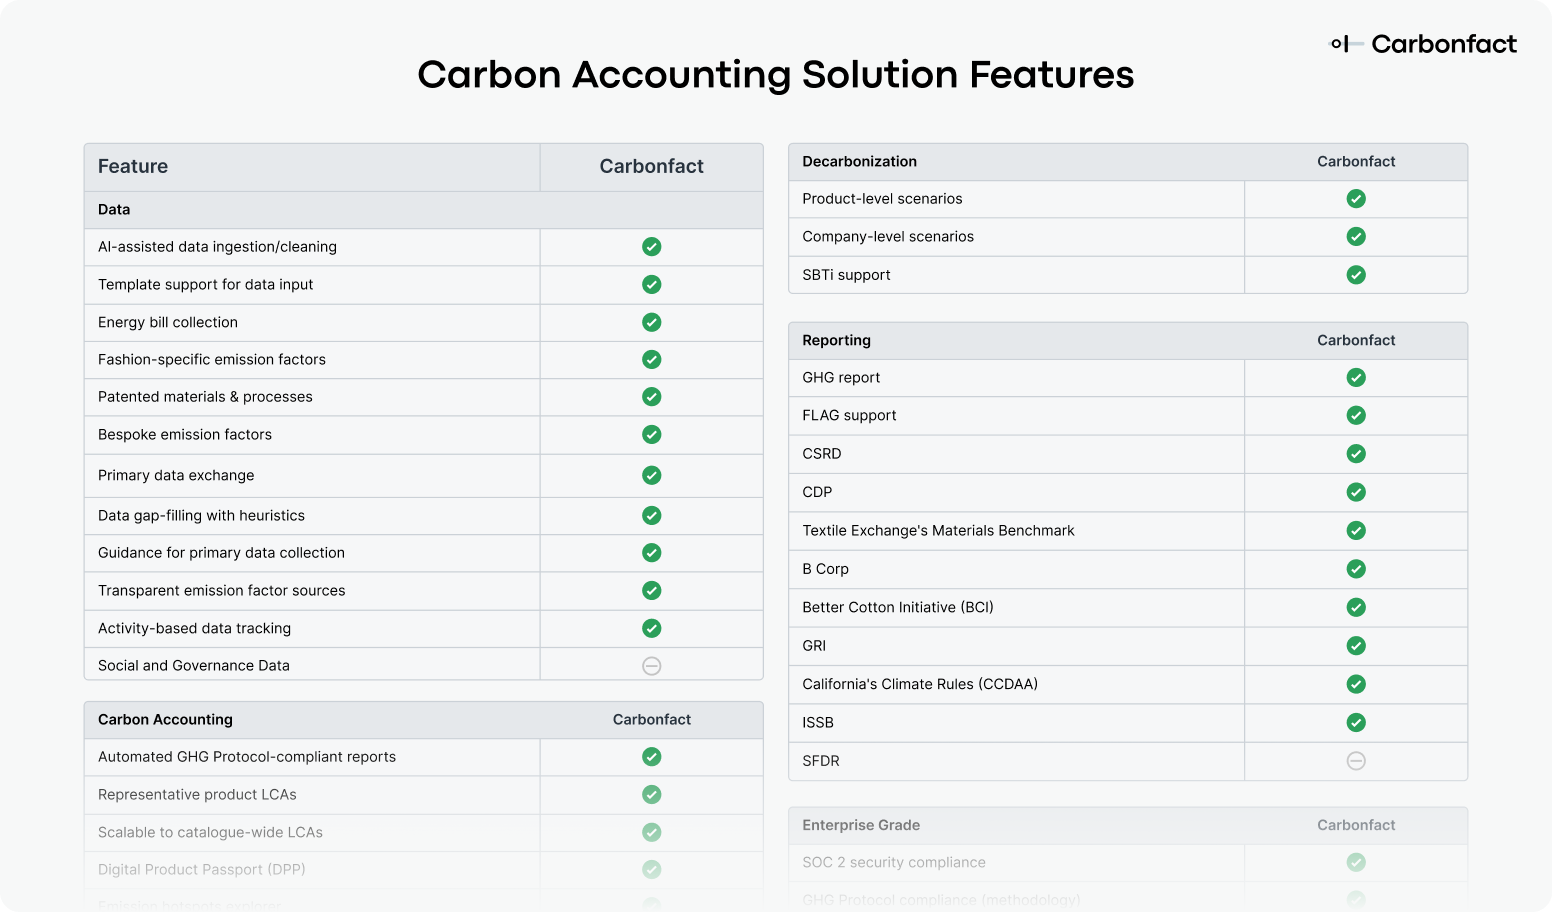Select the 'Energy bill collection' label
This screenshot has height=912, width=1552.
coord(168,322)
